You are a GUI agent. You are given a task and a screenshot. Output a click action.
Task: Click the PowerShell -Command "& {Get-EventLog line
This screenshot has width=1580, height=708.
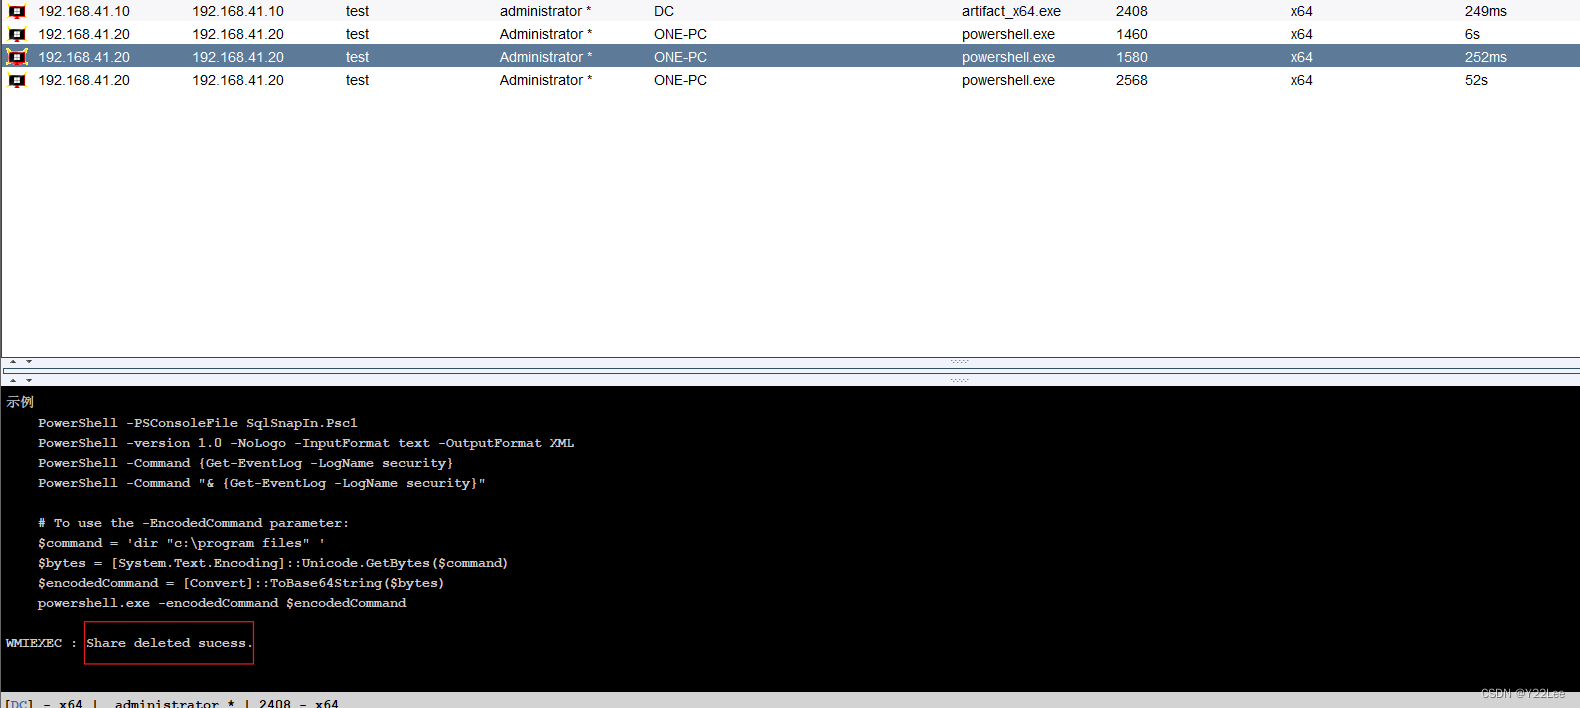click(262, 483)
